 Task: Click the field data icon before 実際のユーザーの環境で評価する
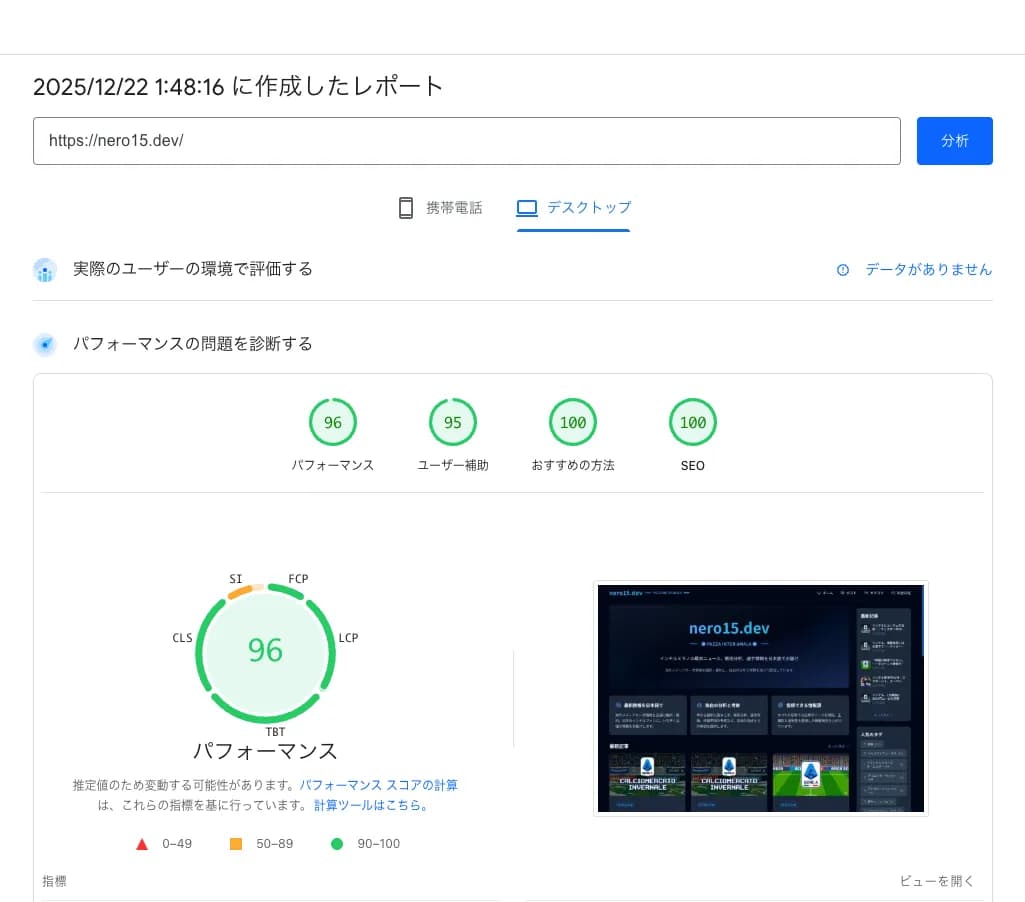[45, 269]
